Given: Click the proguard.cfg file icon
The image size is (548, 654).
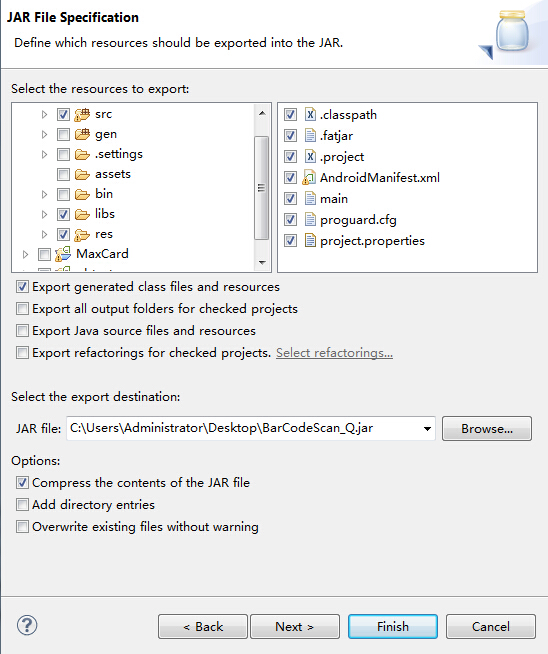Looking at the screenshot, I should click(310, 219).
